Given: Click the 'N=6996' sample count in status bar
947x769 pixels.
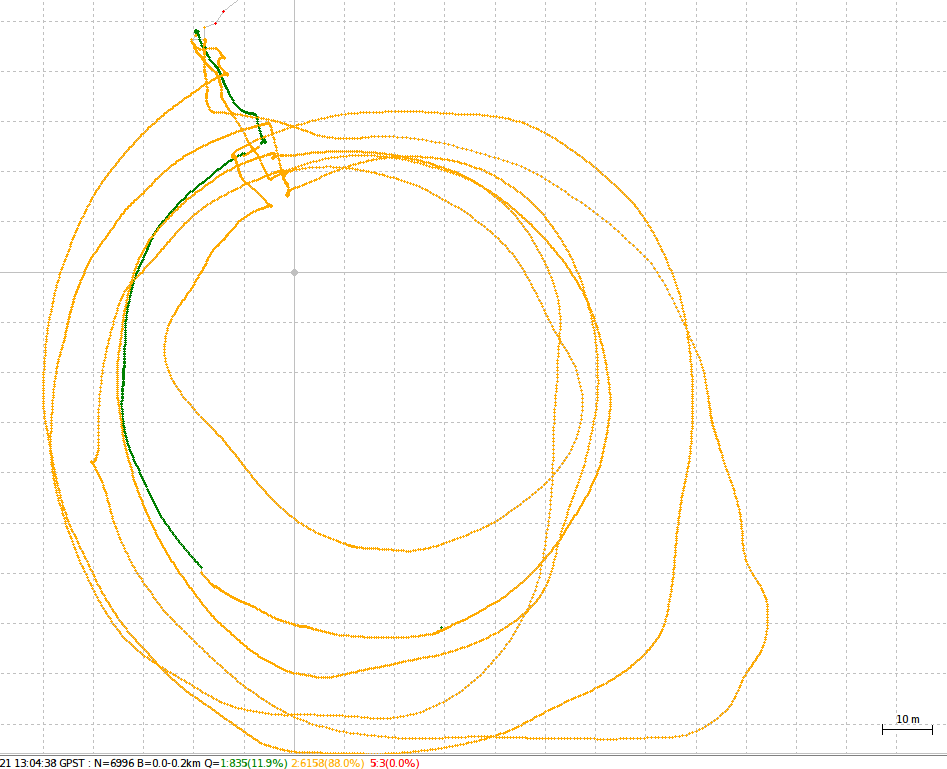Looking at the screenshot, I should pyautogui.click(x=114, y=763).
